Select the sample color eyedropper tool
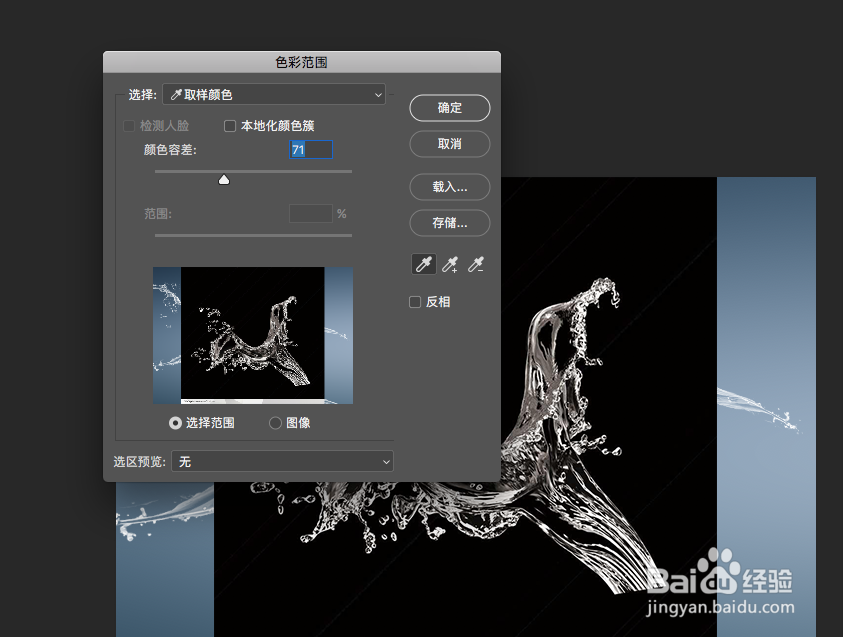 coord(423,263)
